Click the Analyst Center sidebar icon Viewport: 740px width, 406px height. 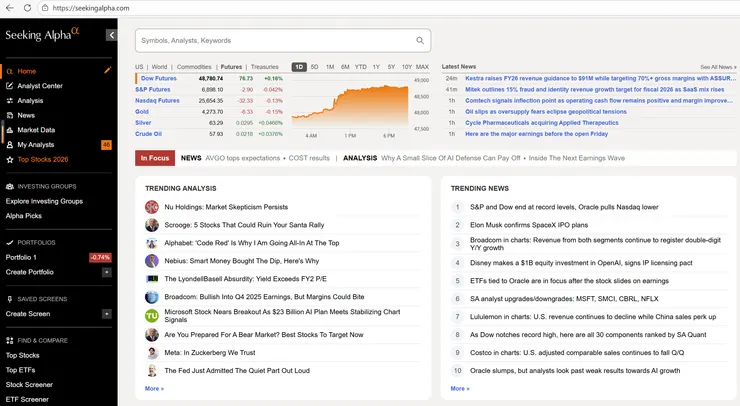(9, 86)
